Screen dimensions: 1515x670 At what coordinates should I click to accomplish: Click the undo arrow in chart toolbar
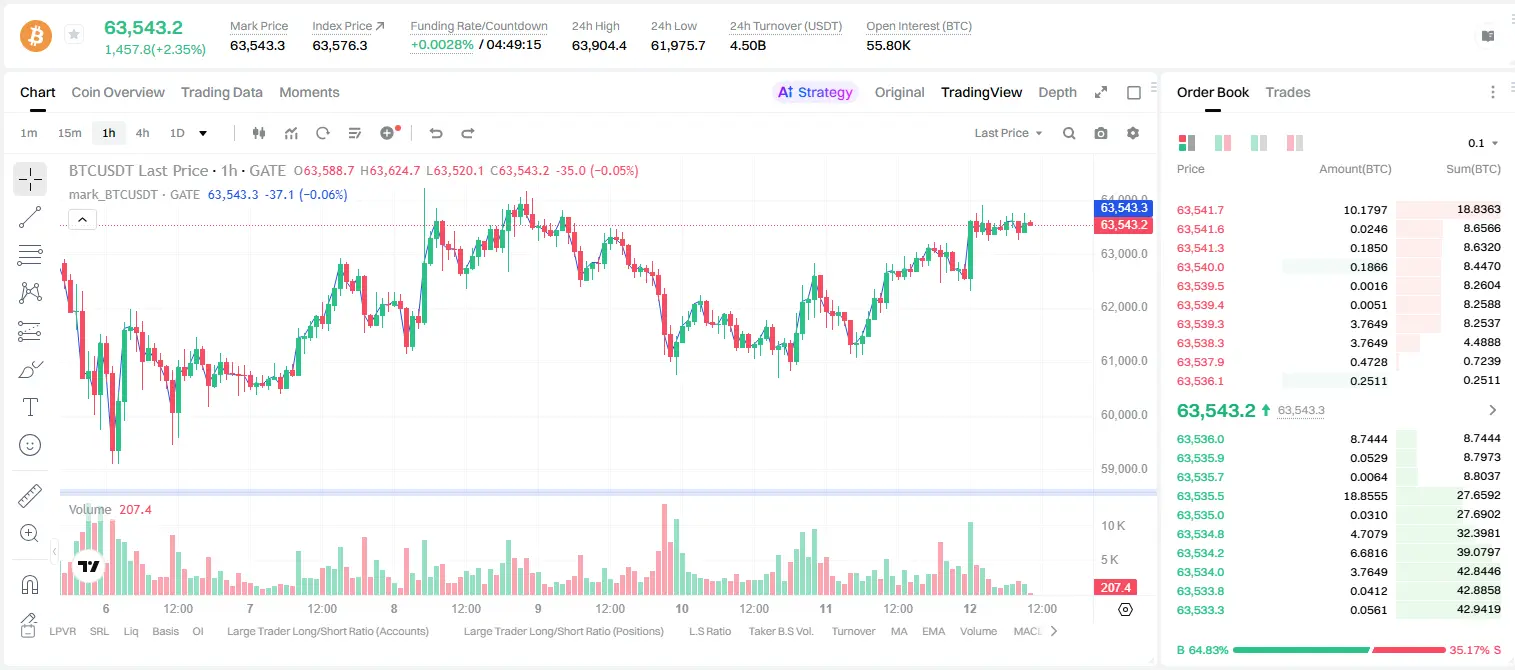435,133
